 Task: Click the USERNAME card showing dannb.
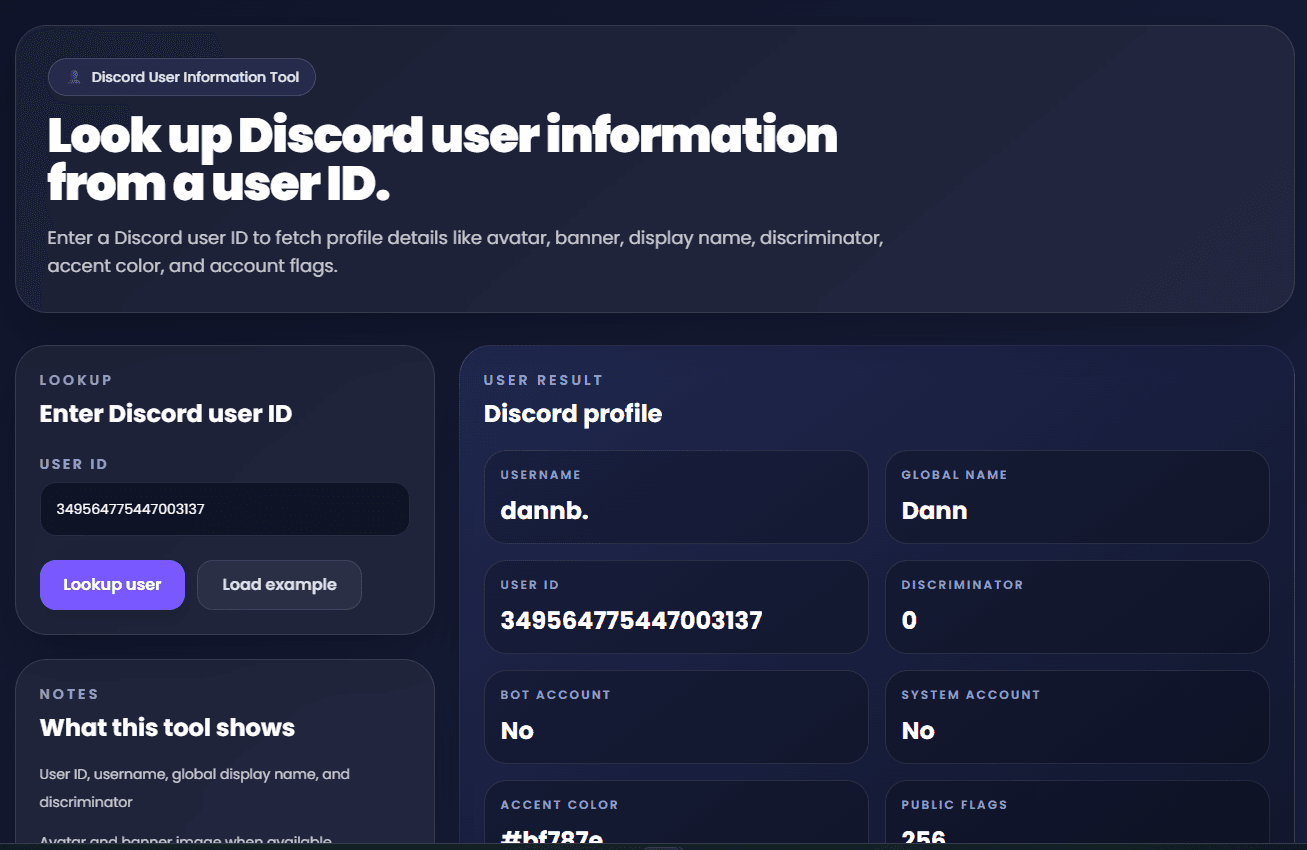(x=676, y=497)
